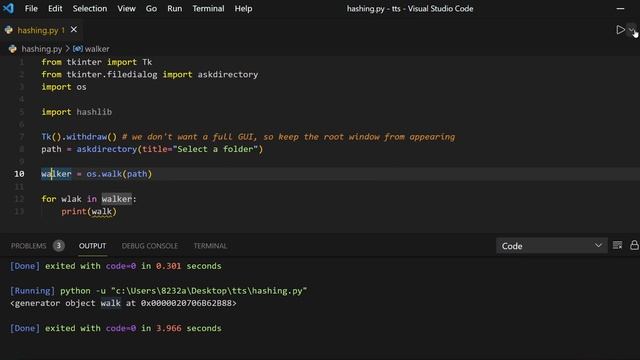Toggle the output scroll lock icon
Screen dimensions: 640x360
tap(634, 245)
